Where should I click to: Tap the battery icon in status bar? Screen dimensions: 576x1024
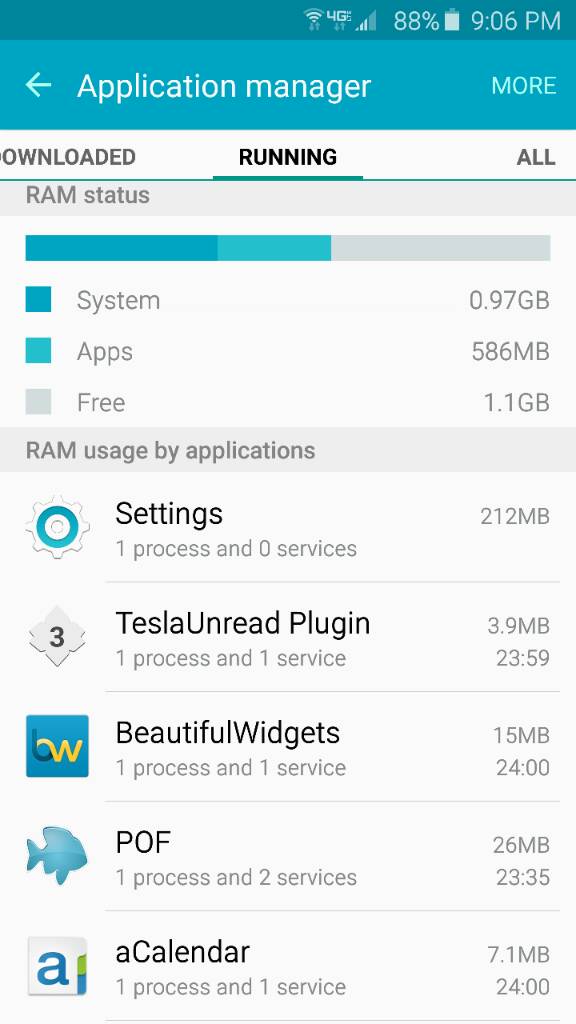(452, 21)
